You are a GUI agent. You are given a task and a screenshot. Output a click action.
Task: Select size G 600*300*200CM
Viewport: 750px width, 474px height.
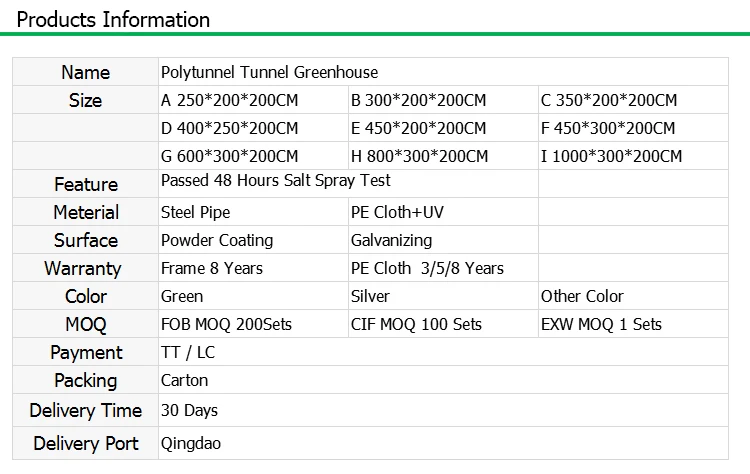[229, 156]
